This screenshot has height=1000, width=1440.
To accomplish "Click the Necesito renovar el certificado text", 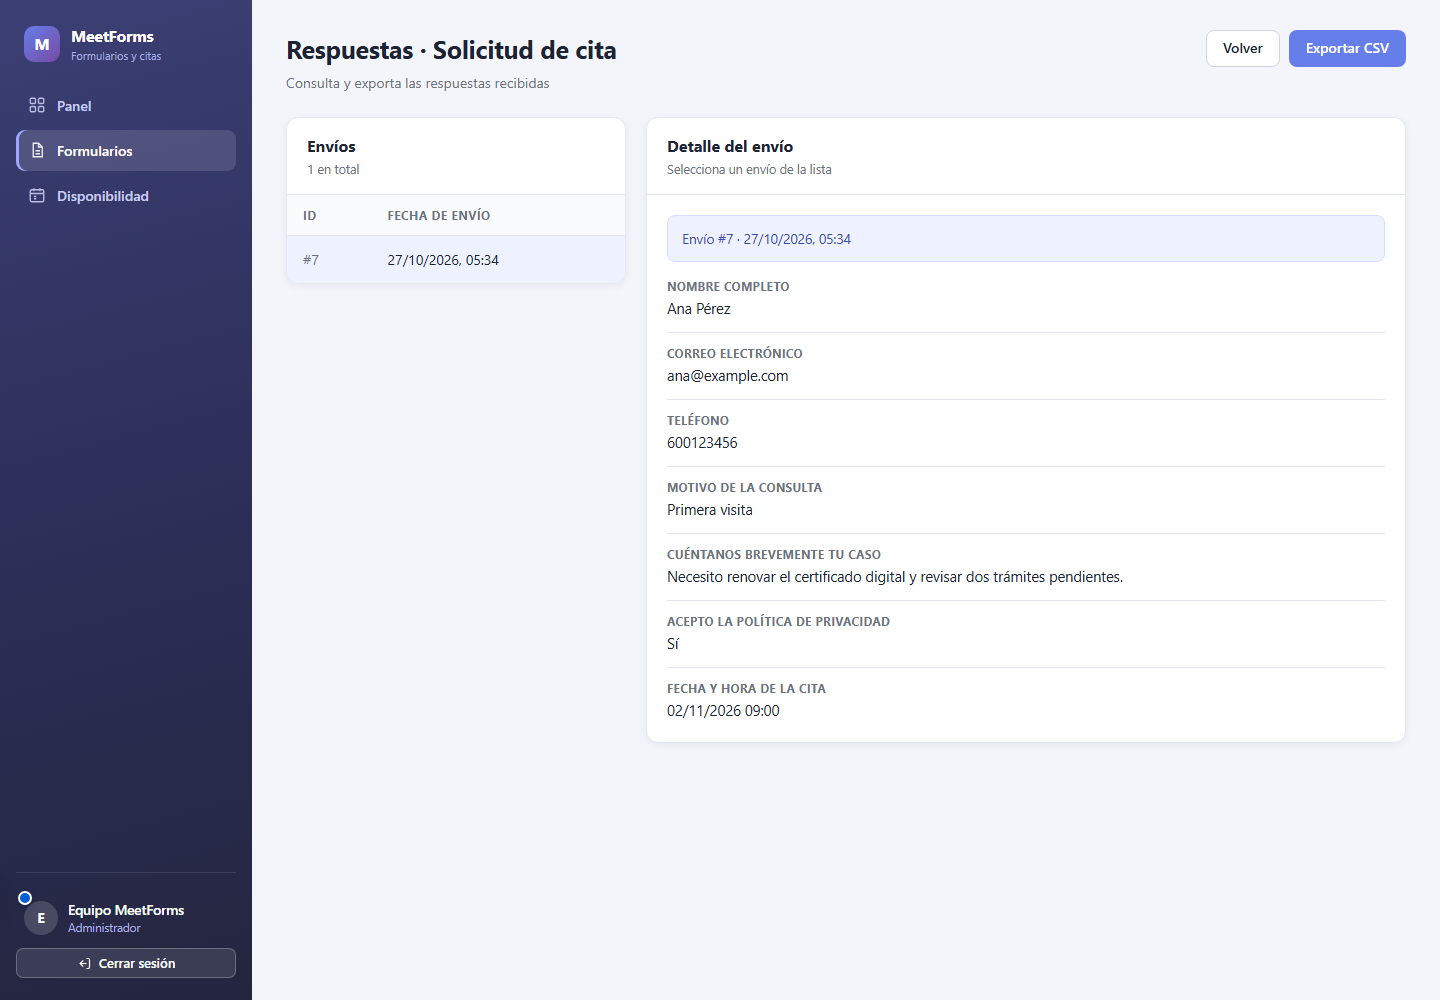I will pos(895,577).
